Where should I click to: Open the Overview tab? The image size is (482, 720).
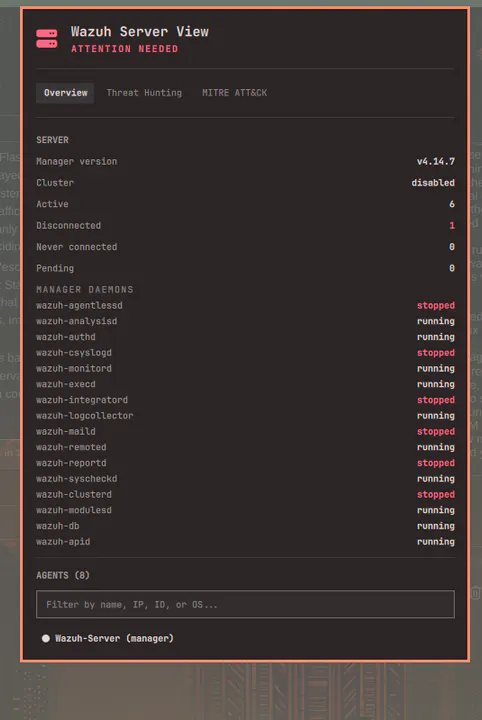pyautogui.click(x=65, y=93)
